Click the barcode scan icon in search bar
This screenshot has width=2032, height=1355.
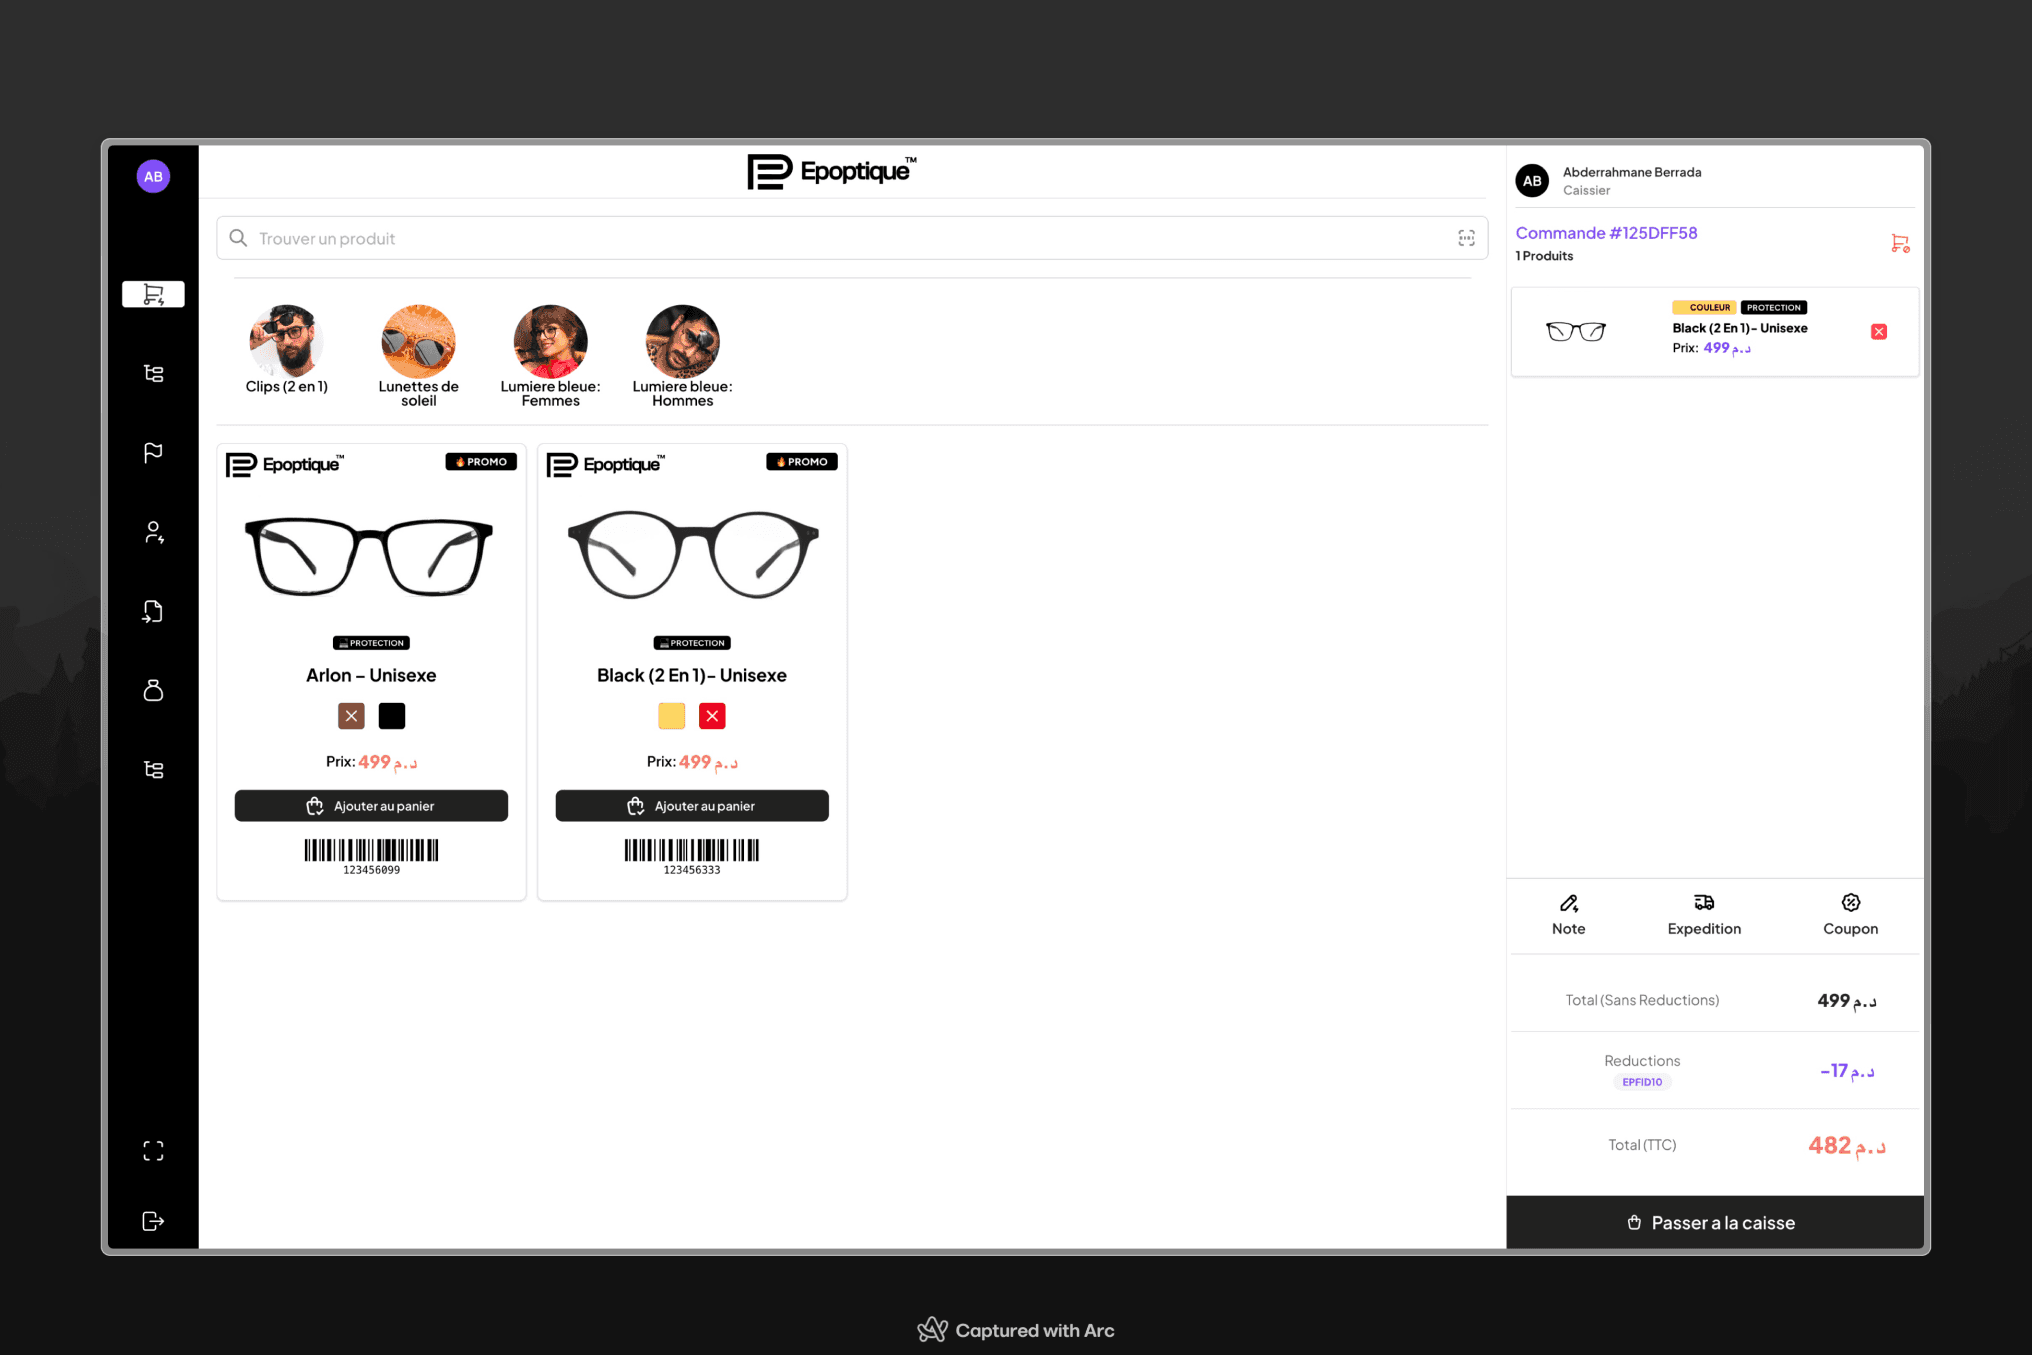(1466, 238)
